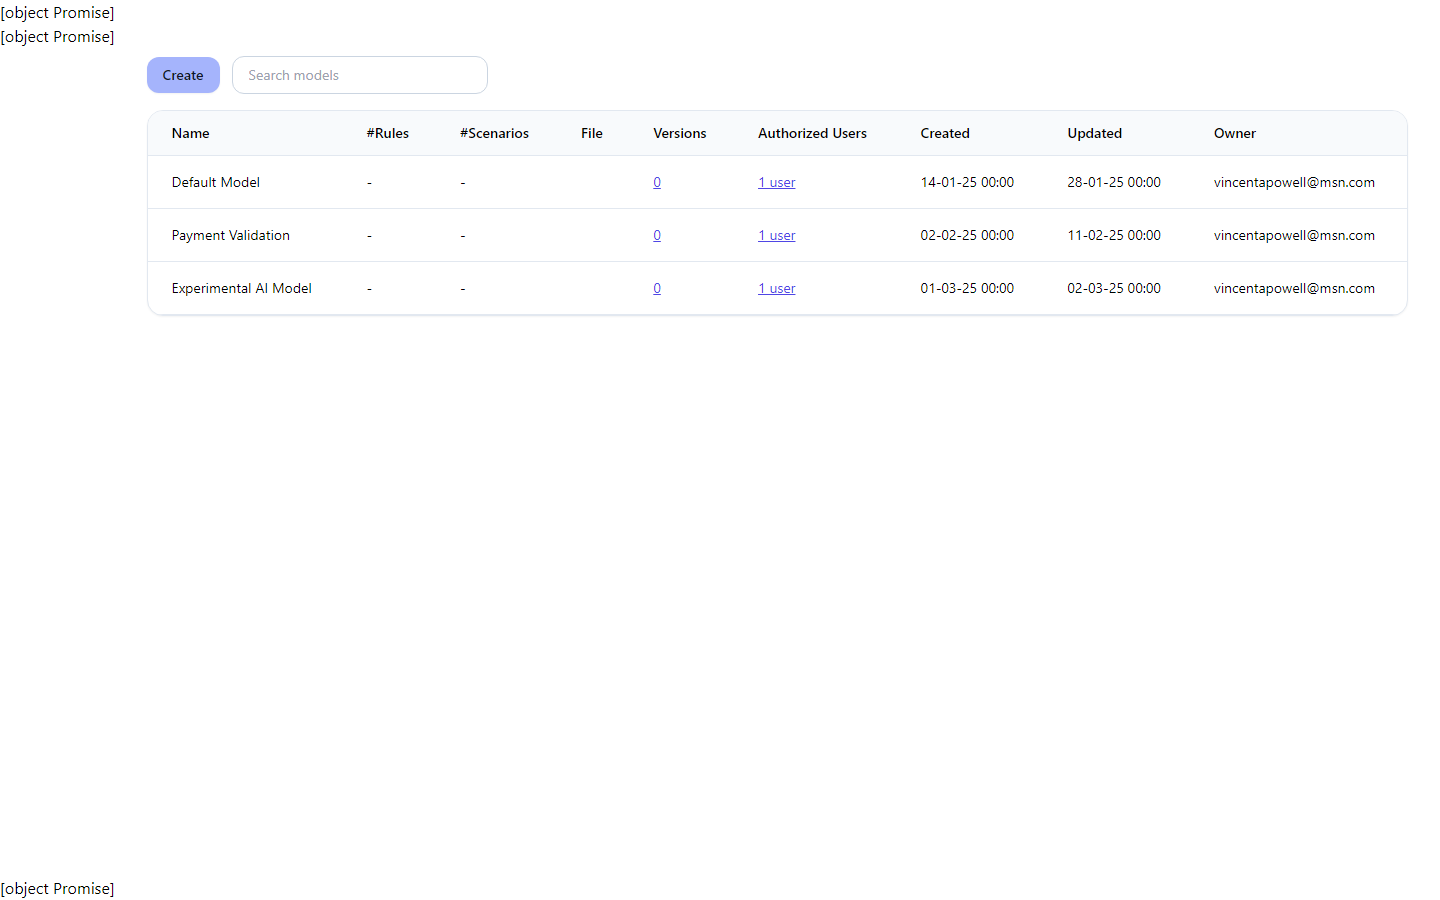This screenshot has width=1440, height=900.
Task: Click the #Rules column header
Action: [387, 133]
